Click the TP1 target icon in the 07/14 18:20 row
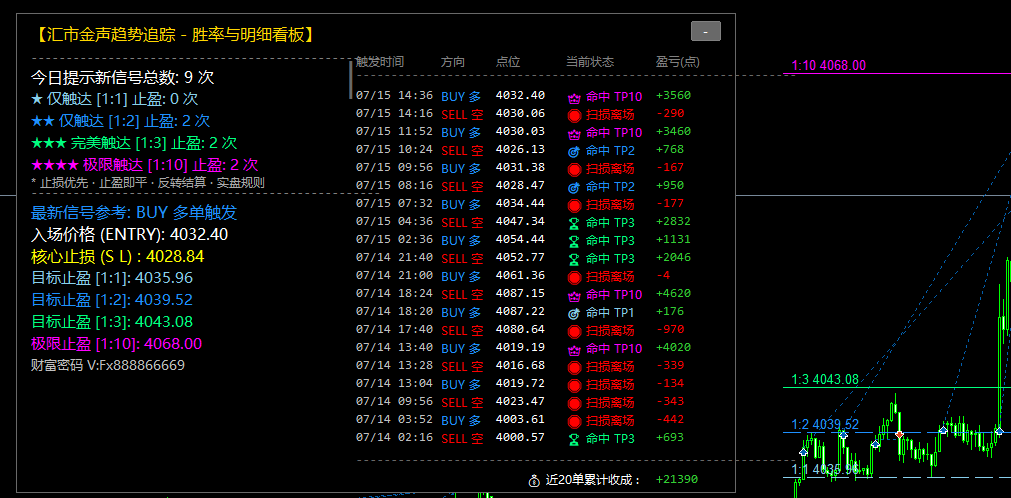The height and width of the screenshot is (498, 1011). click(574, 314)
